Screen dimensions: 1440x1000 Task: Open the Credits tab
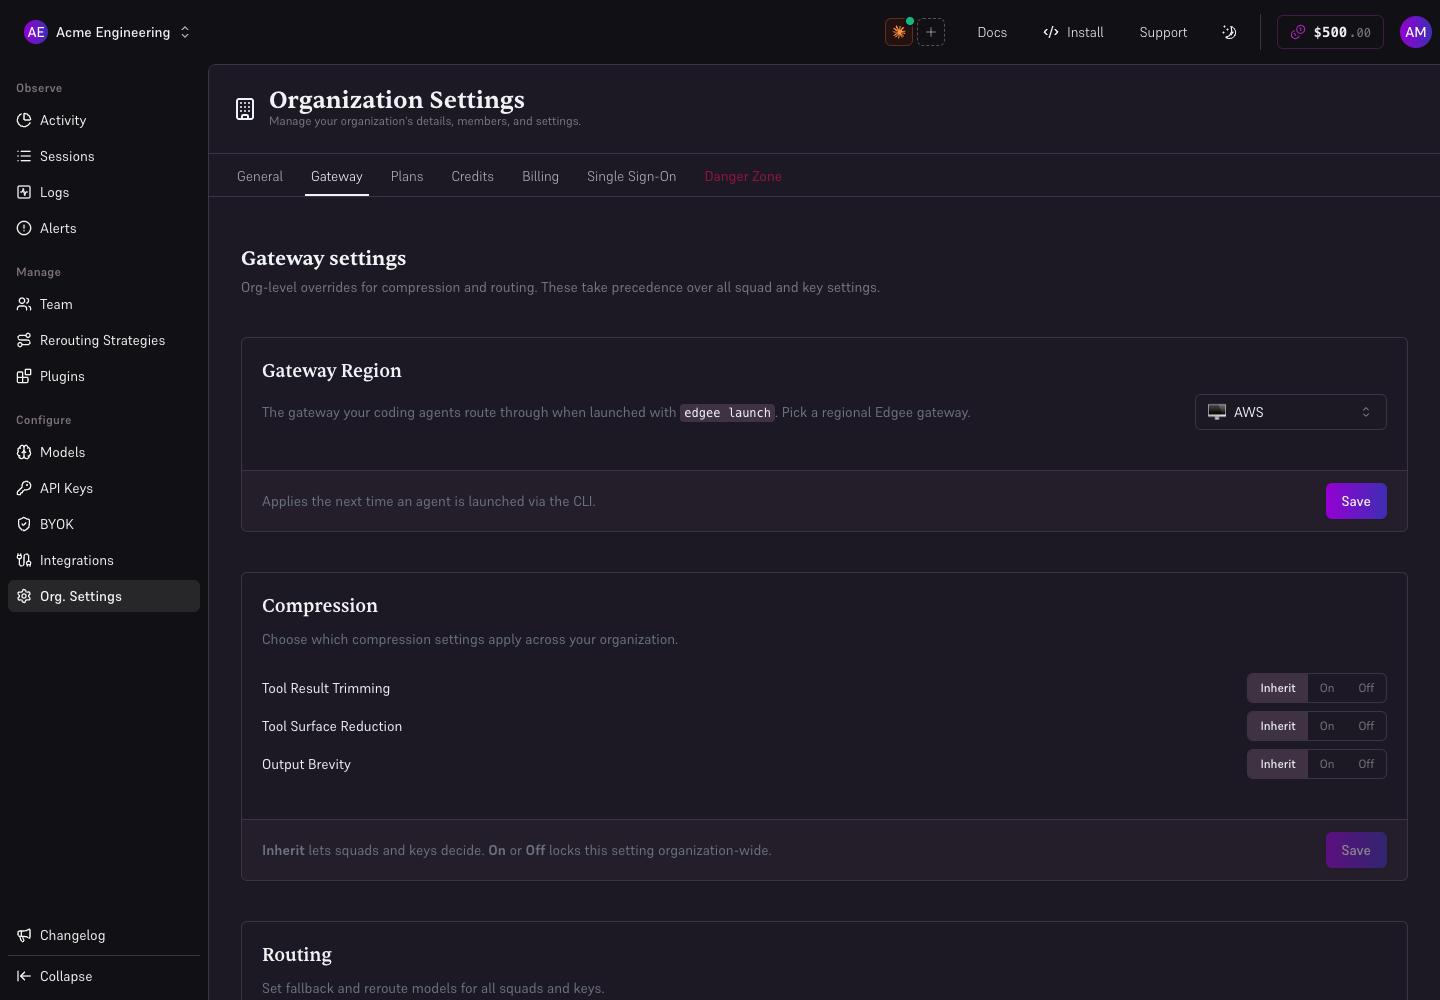point(472,176)
